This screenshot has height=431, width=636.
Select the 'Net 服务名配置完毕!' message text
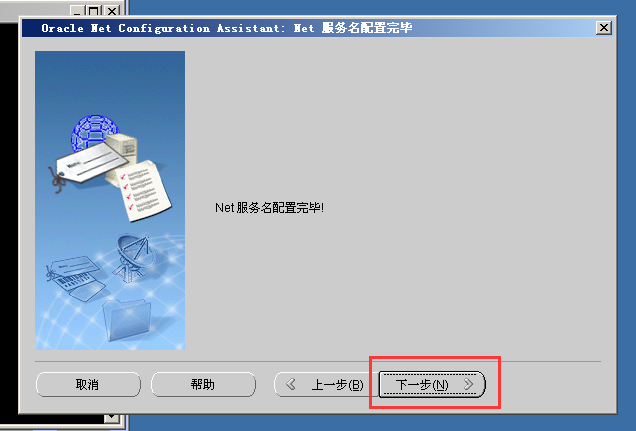click(x=269, y=208)
